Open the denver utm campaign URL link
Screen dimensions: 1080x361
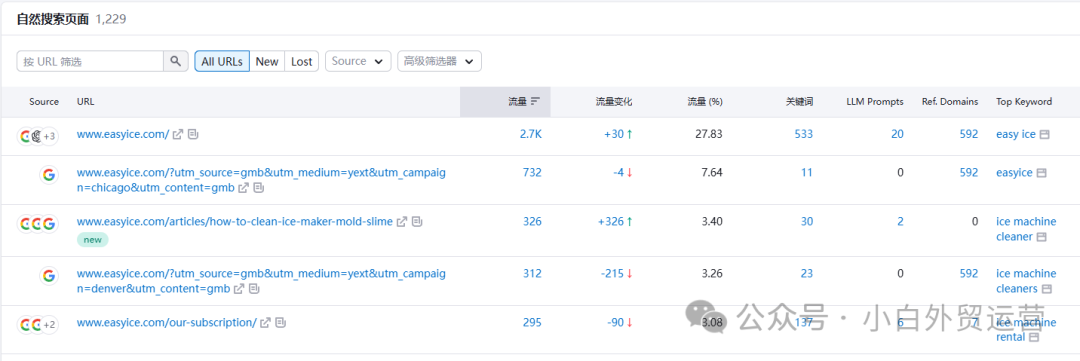(x=261, y=281)
